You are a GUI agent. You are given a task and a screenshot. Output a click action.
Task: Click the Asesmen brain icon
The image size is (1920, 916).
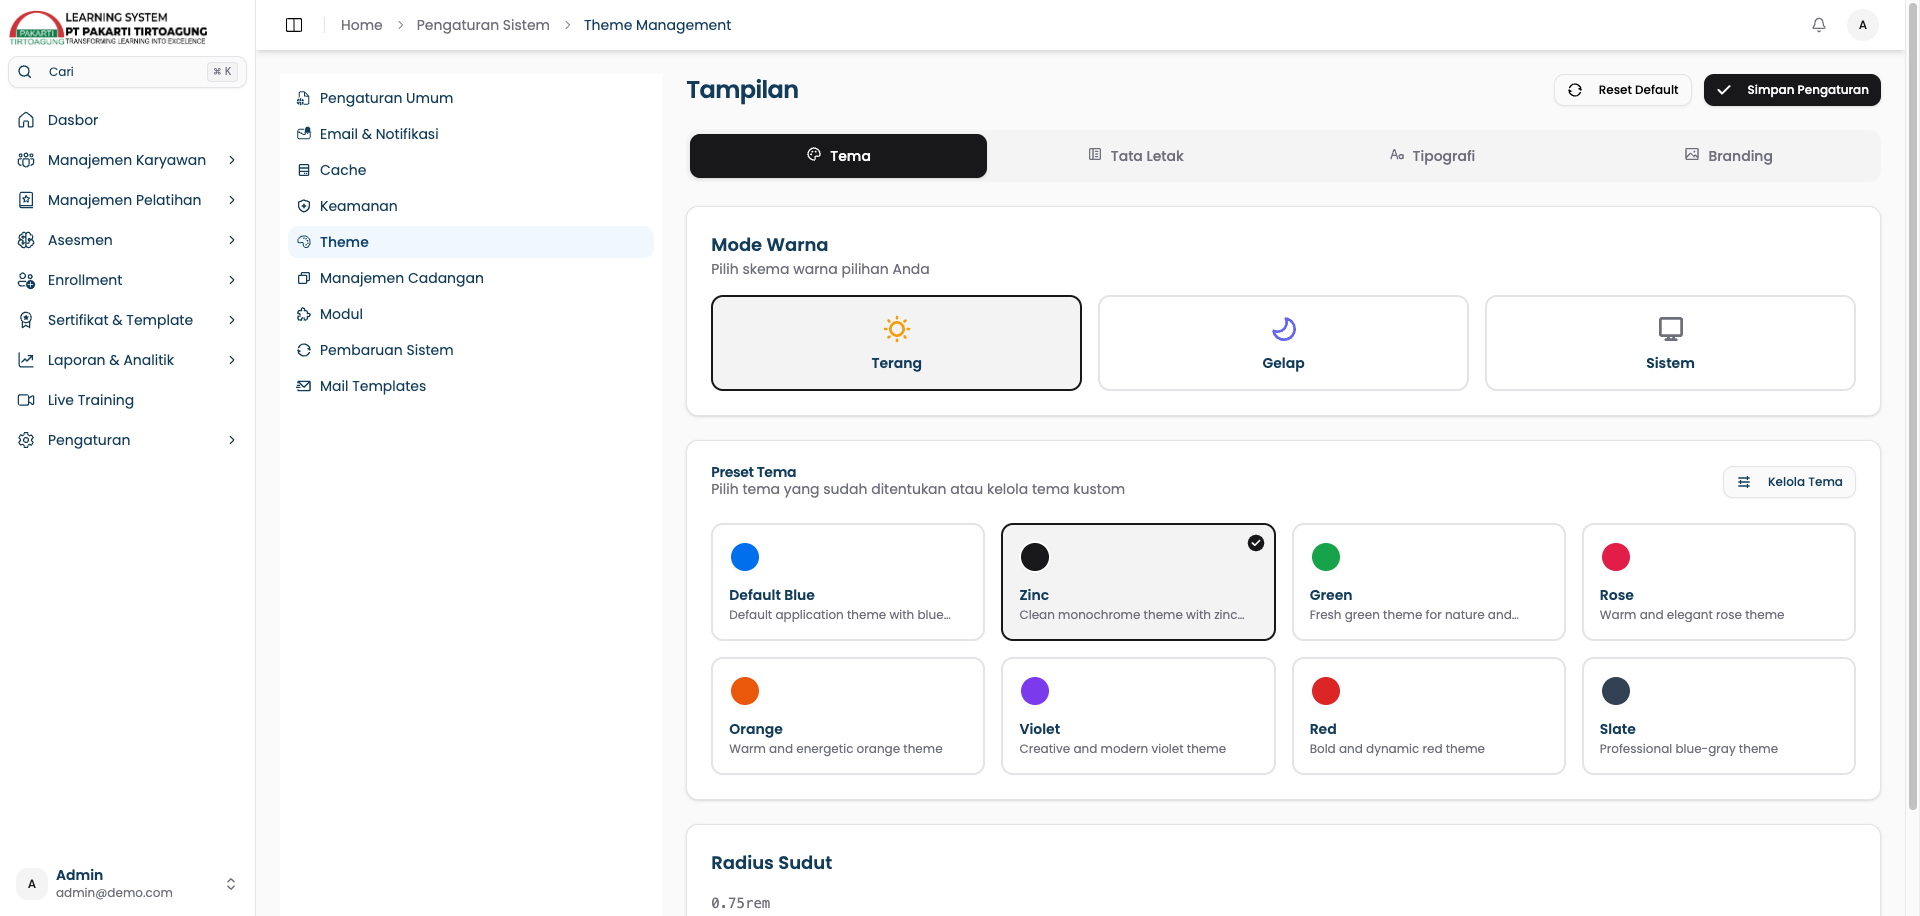pos(26,240)
